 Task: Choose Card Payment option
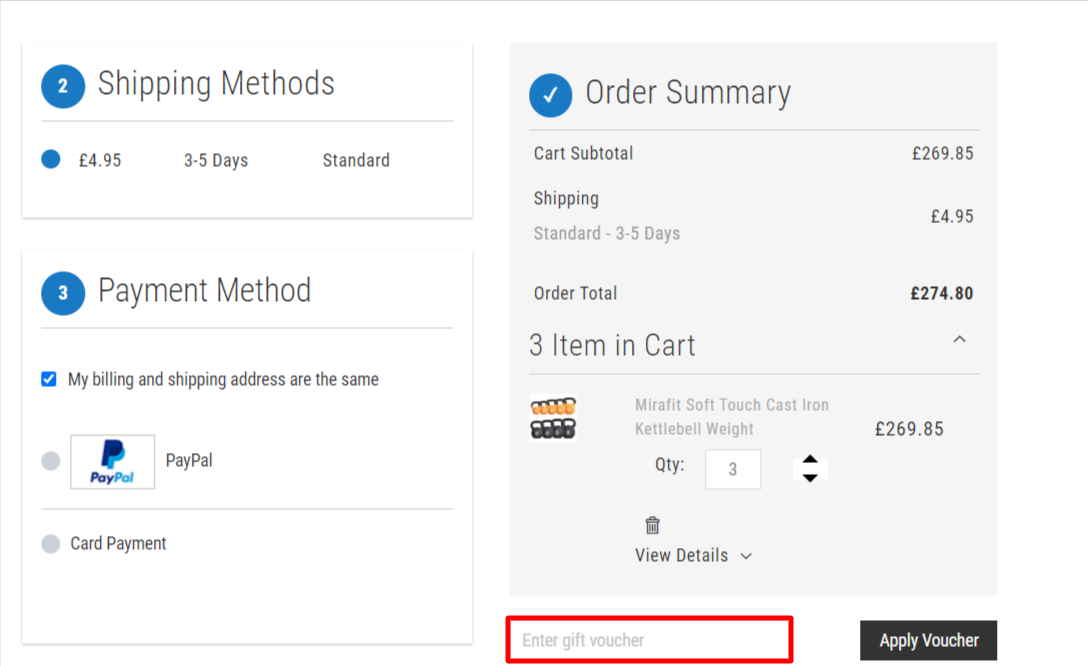(50, 543)
